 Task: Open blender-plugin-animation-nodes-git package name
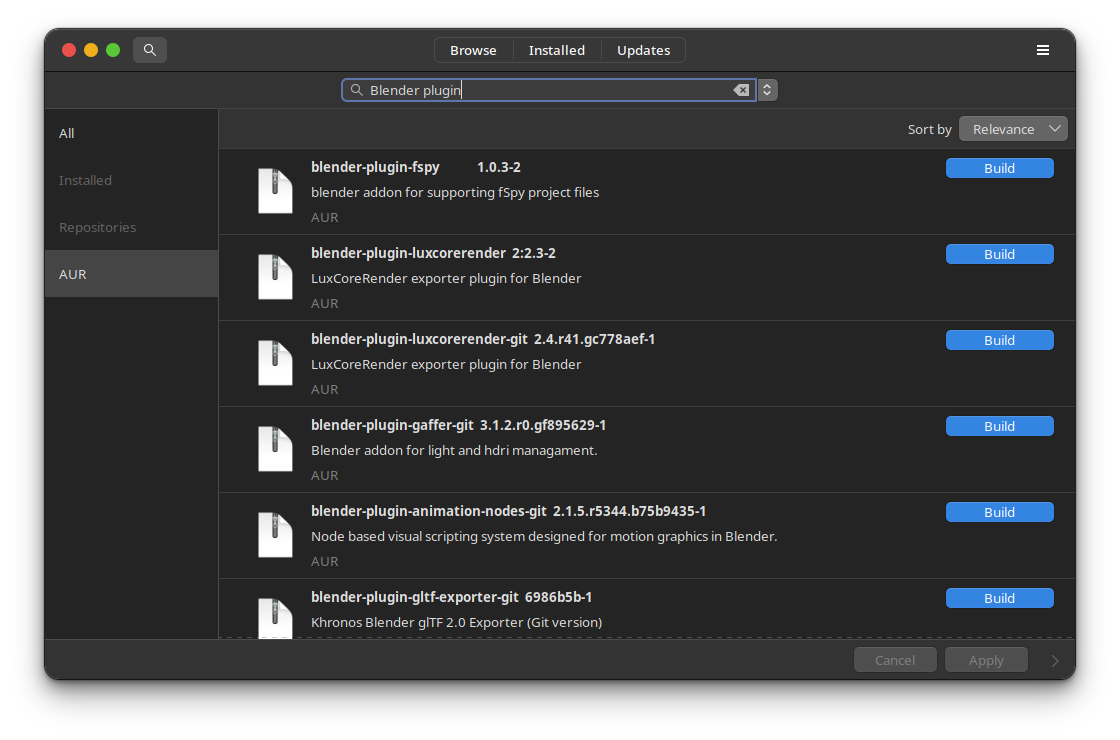click(x=429, y=511)
